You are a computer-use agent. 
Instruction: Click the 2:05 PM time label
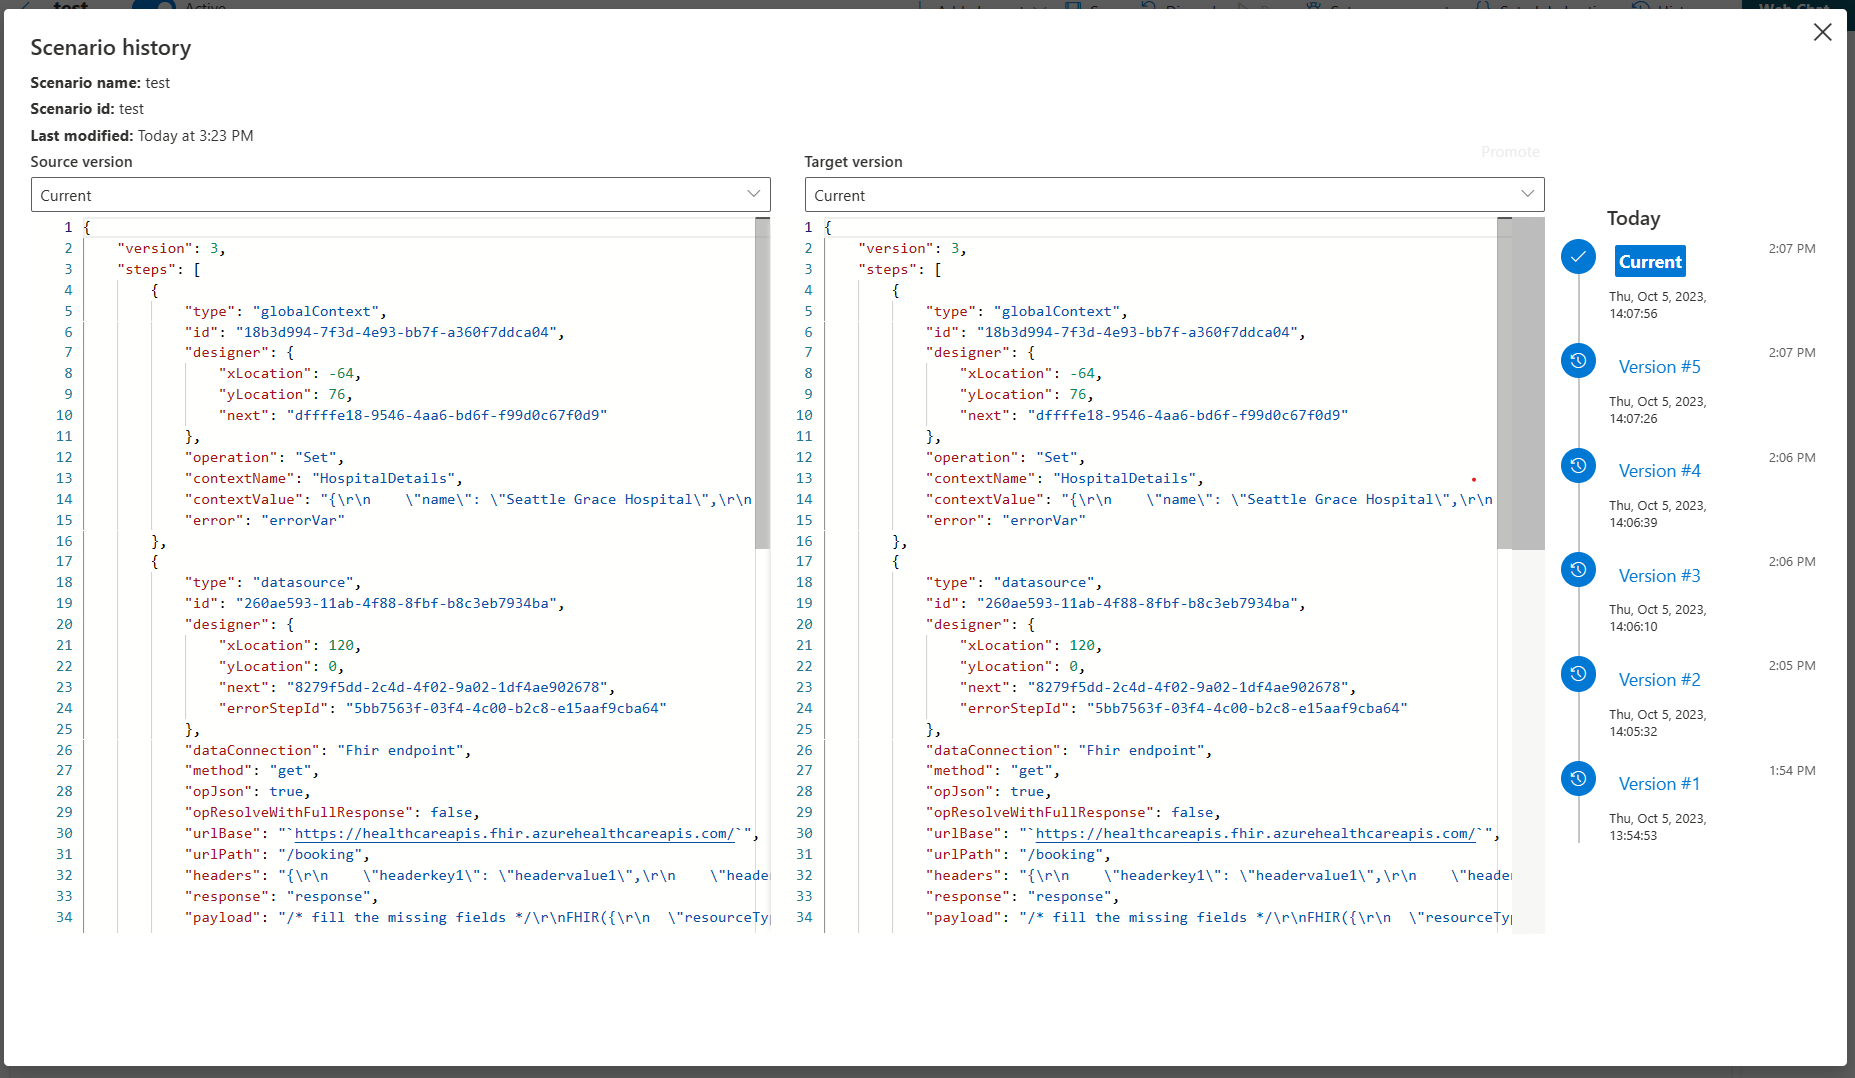pos(1791,666)
